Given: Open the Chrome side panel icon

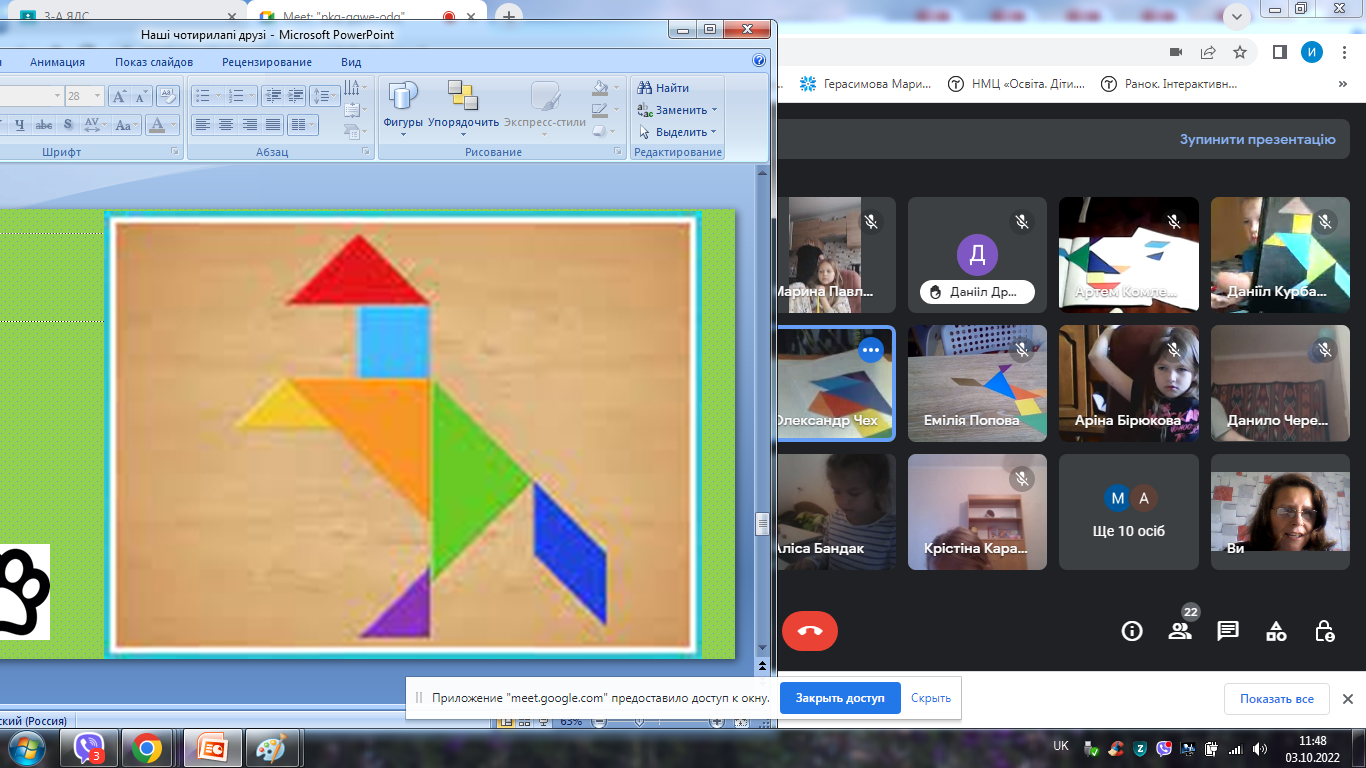Looking at the screenshot, I should click(1279, 52).
